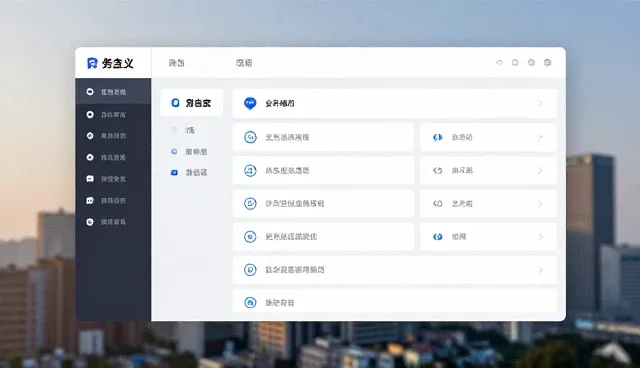Image resolution: width=640 pixels, height=368 pixels.
Task: Click the house icon on bottom card
Action: click(250, 303)
